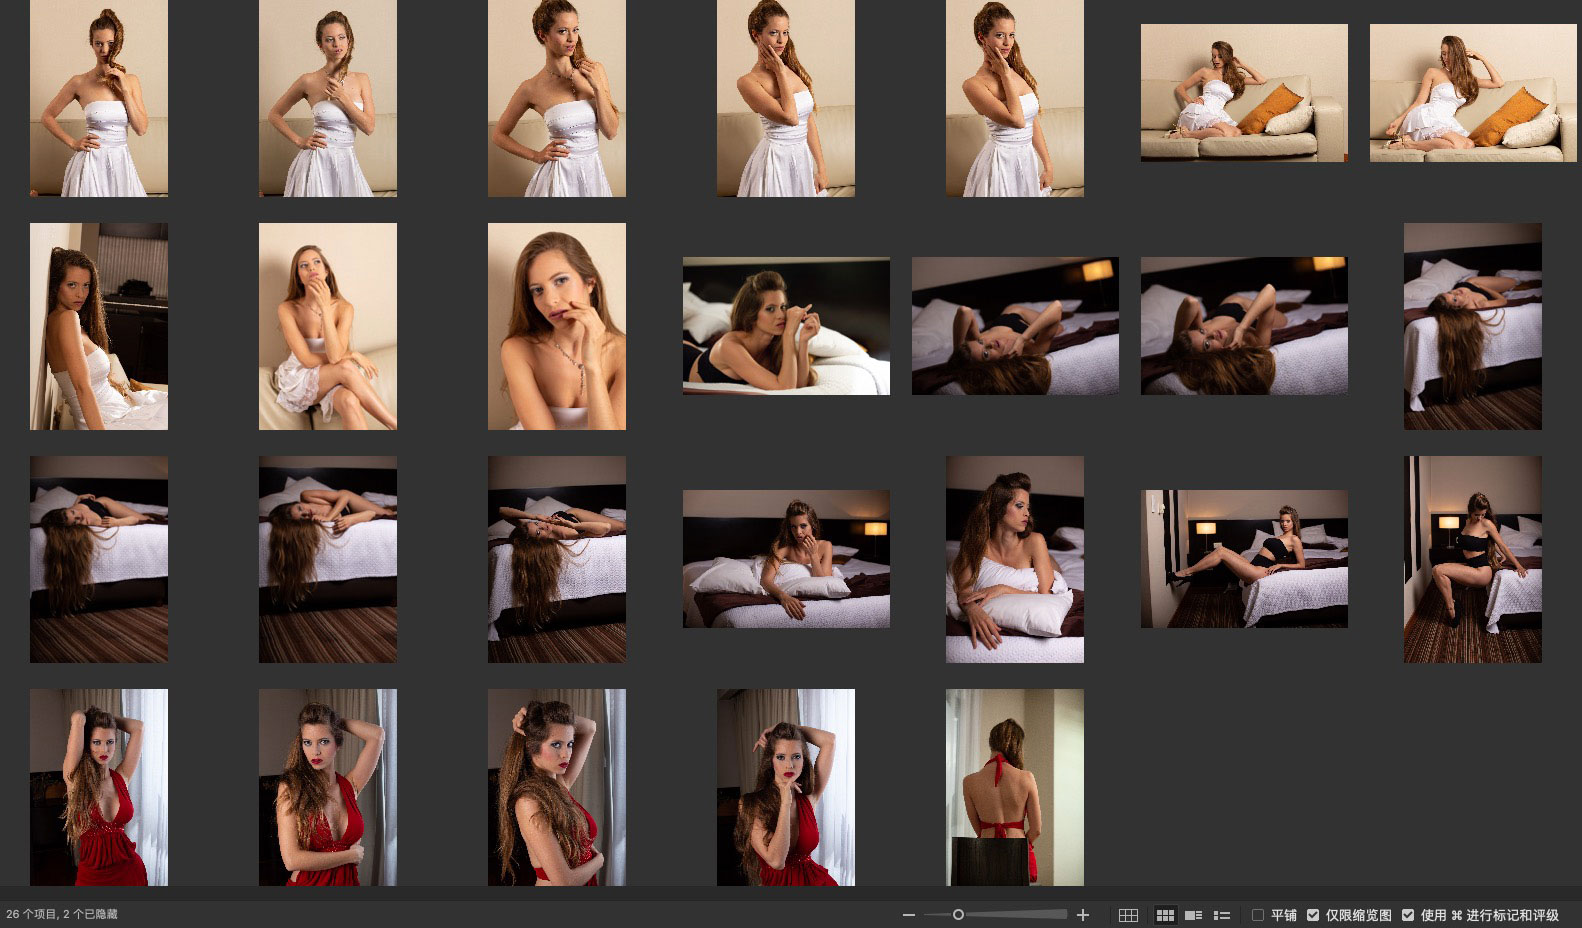The height and width of the screenshot is (928, 1582).
Task: Click the plus icon to enlarge thumbnails
Action: (1082, 915)
